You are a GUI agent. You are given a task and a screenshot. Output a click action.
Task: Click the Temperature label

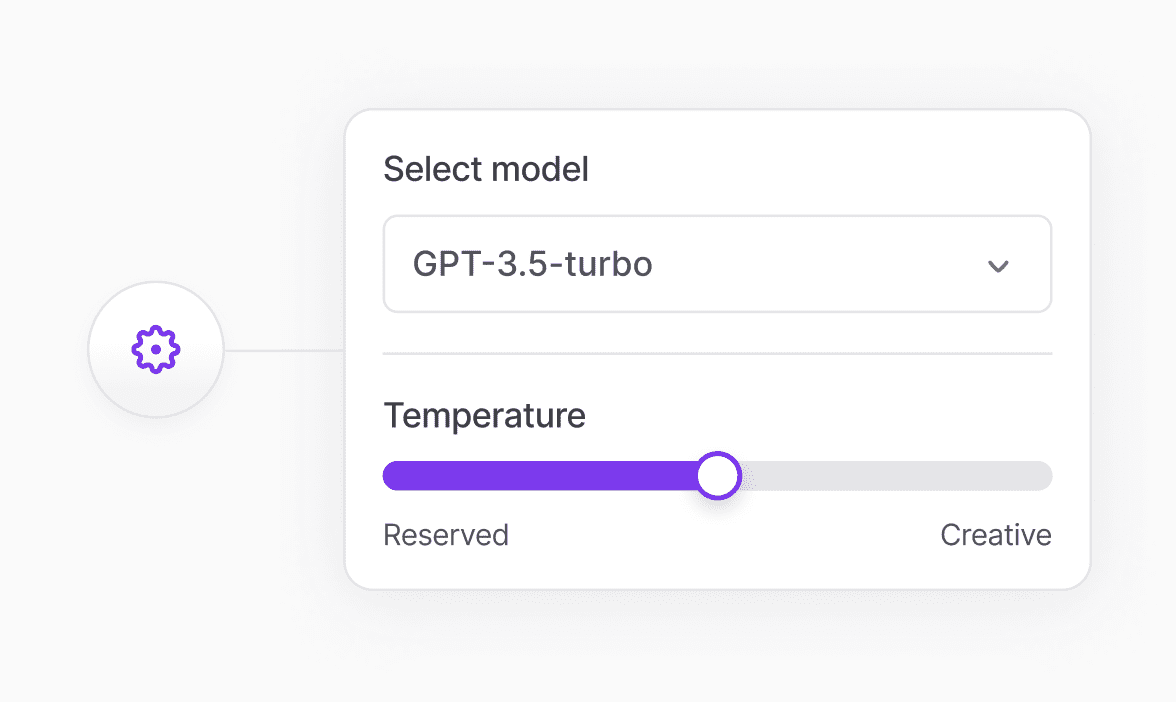484,415
